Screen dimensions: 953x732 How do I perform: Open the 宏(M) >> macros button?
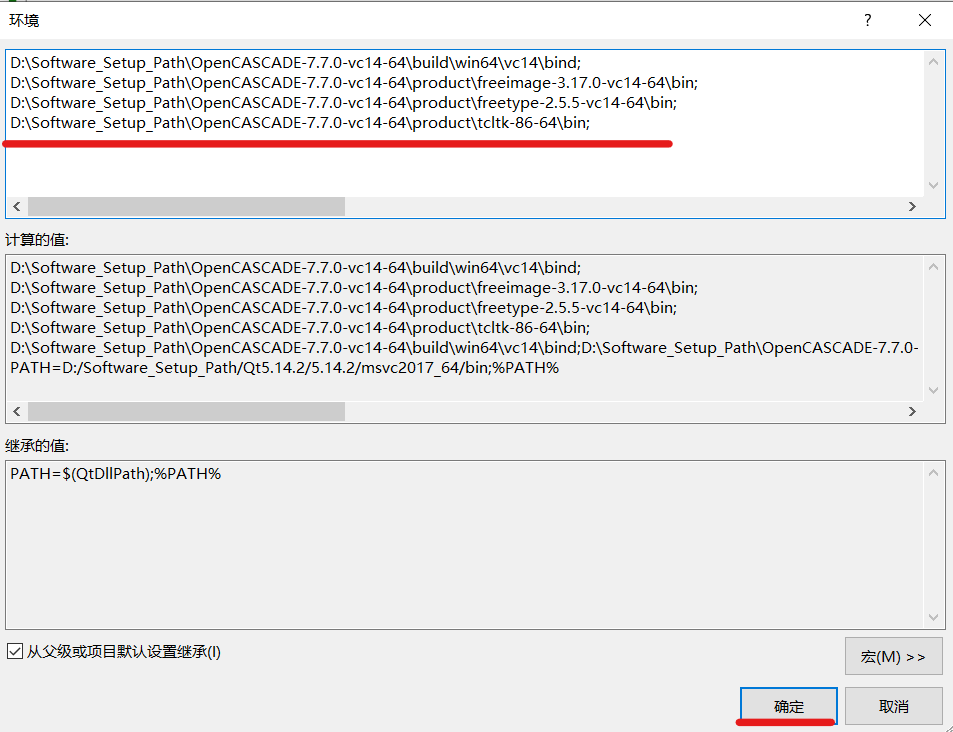pyautogui.click(x=893, y=656)
